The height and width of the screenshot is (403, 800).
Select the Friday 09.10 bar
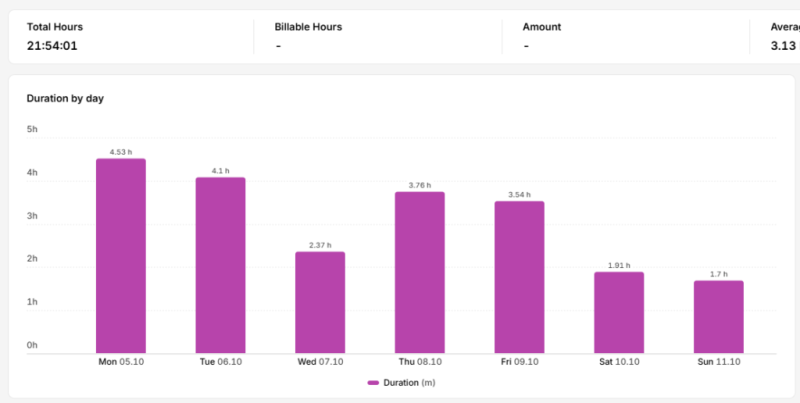point(519,278)
